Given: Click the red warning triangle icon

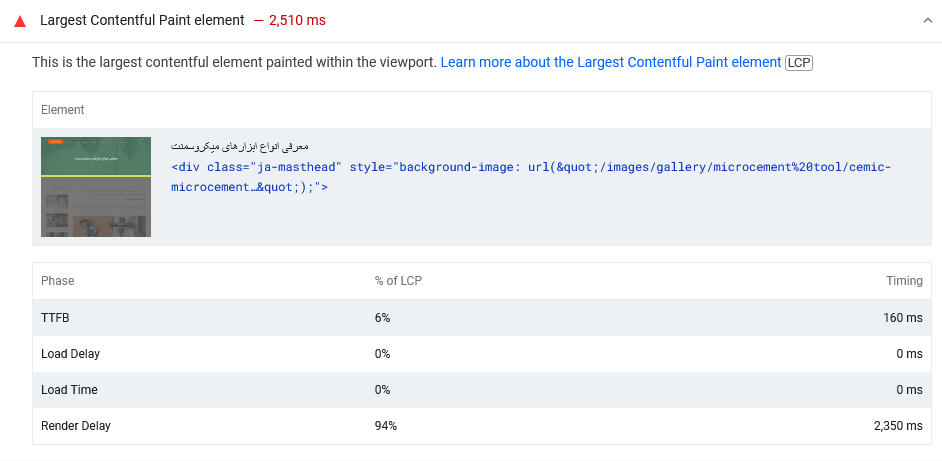Looking at the screenshot, I should coord(20,21).
